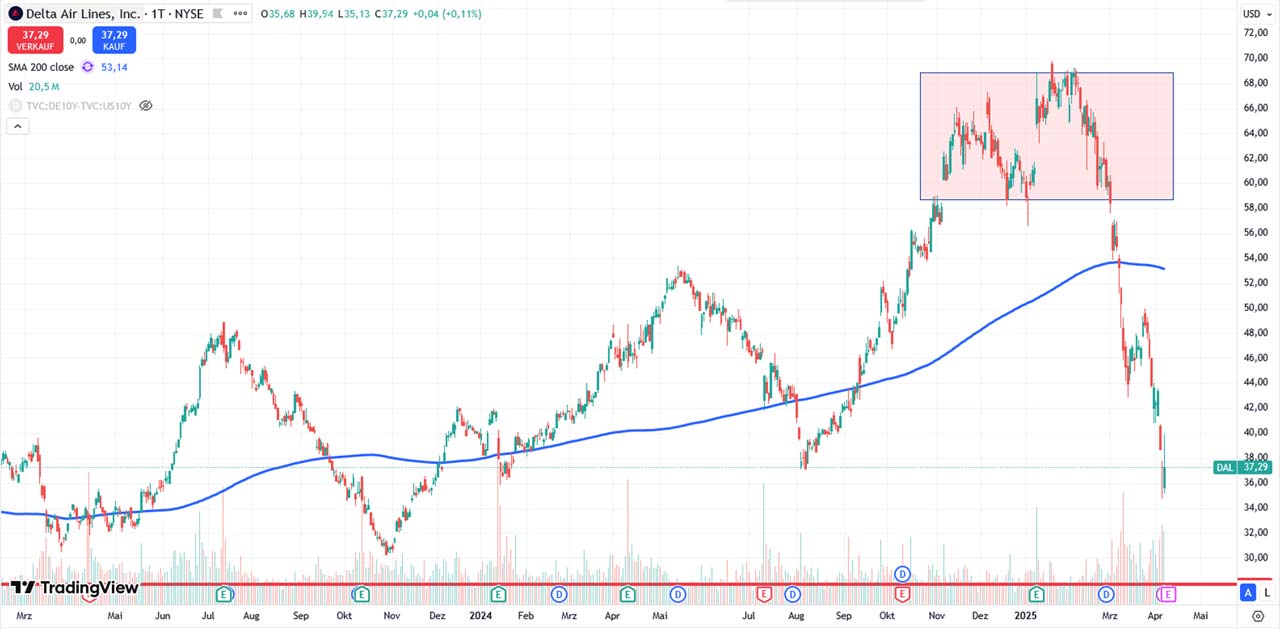This screenshot has height=630, width=1280.
Task: Click the 2025 label on the time axis
Action: 1024,617
